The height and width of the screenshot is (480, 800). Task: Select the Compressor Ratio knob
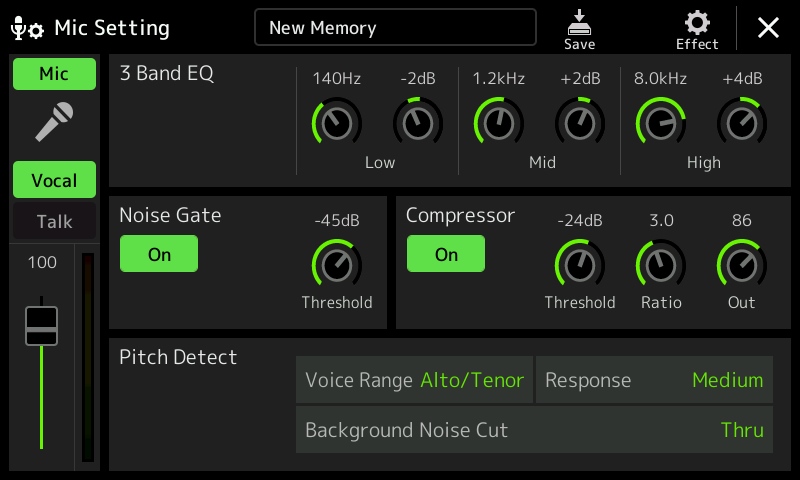(661, 265)
